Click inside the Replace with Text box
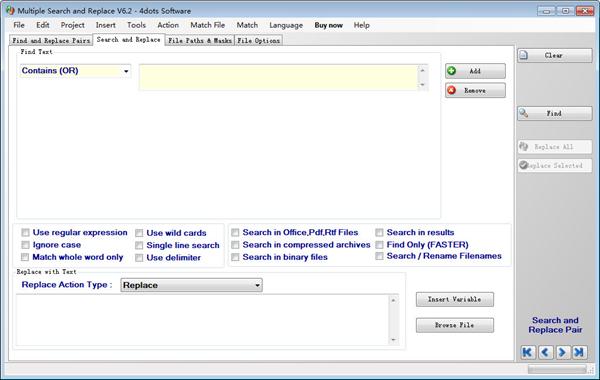This screenshot has height=380, width=600. pos(203,320)
